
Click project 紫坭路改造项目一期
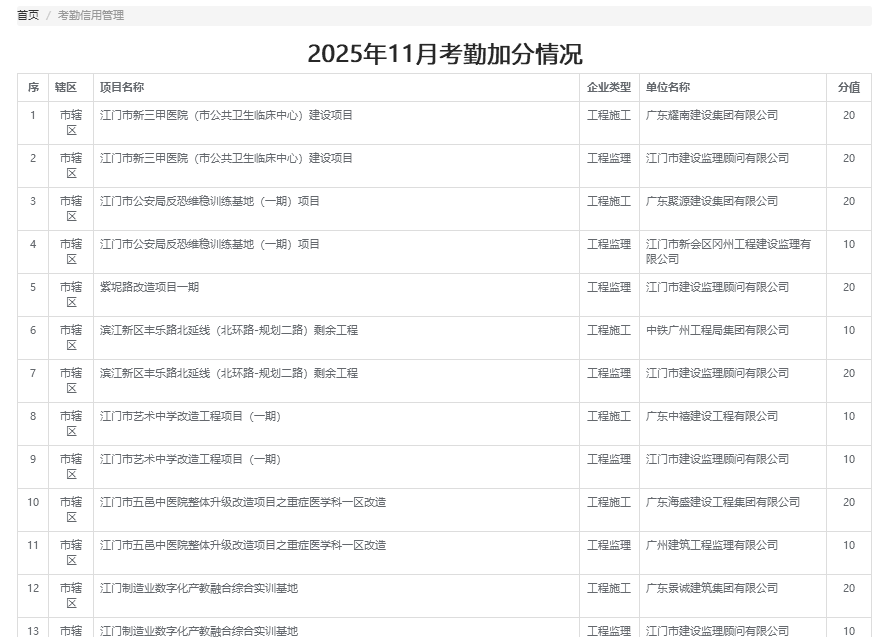click(x=150, y=287)
